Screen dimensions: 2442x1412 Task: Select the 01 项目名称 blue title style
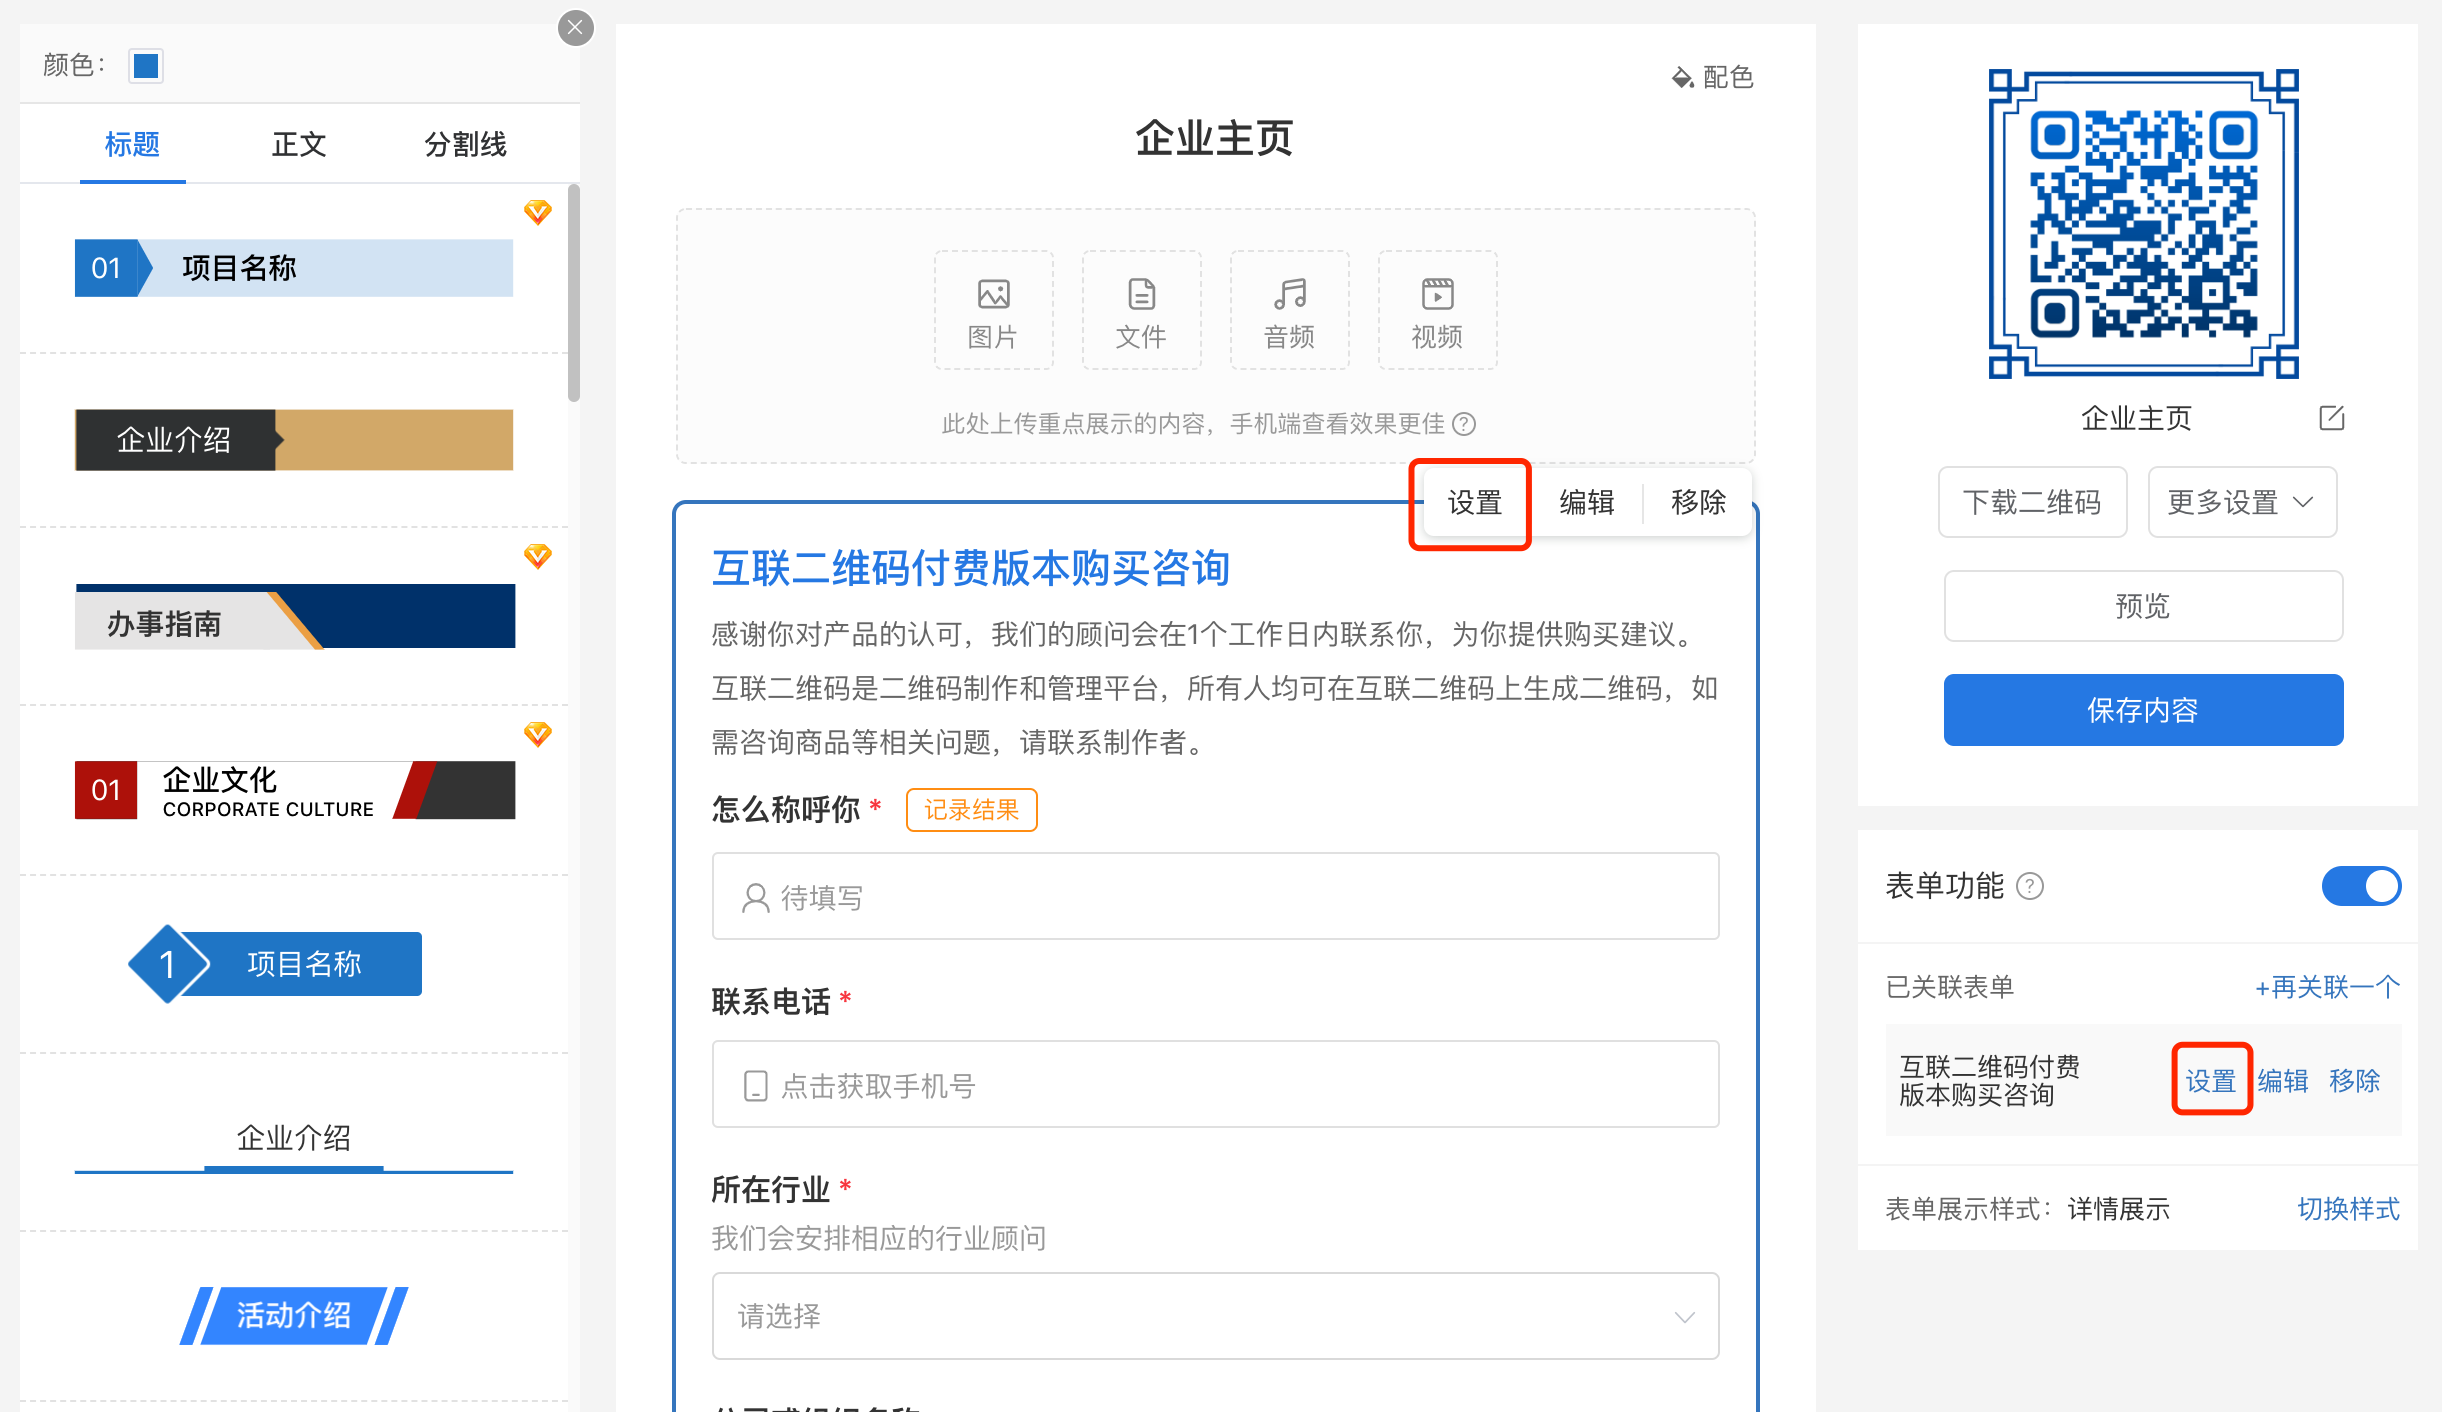[x=294, y=268]
